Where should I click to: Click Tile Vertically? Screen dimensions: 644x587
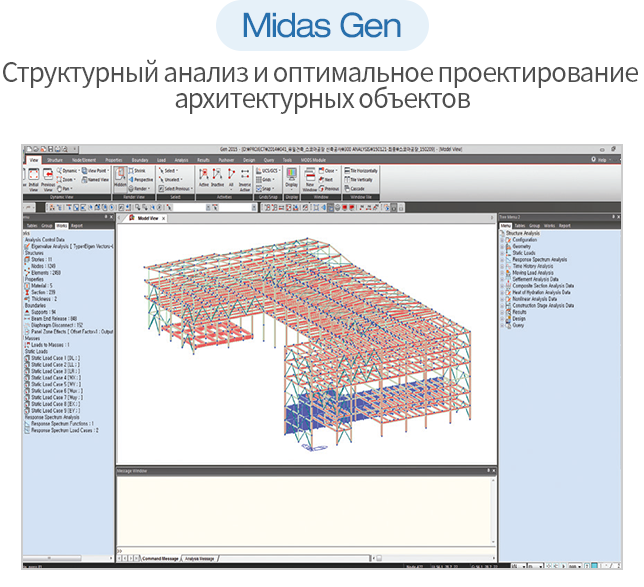359,180
